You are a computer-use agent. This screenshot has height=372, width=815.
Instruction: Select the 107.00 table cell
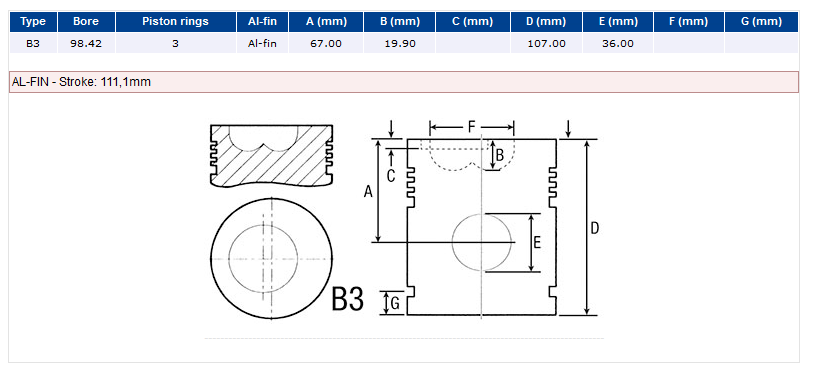pos(546,44)
